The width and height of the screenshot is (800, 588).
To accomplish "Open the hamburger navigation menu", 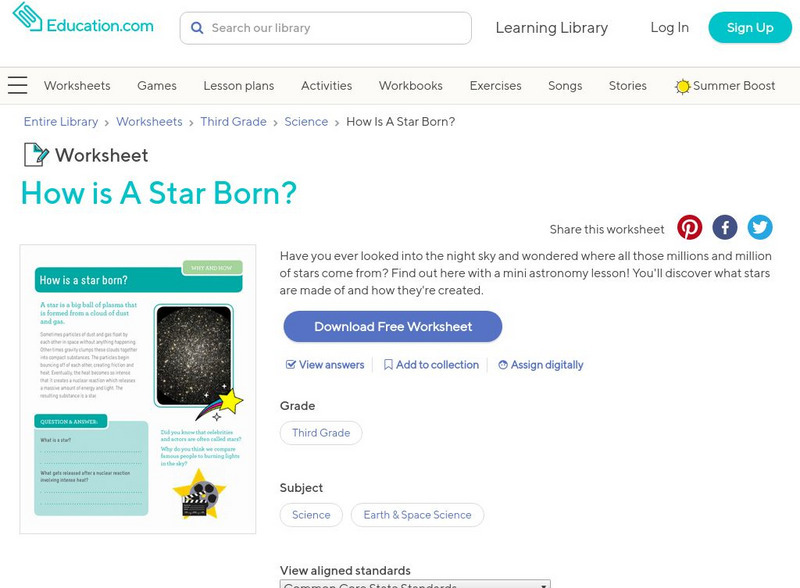I will click(x=17, y=85).
